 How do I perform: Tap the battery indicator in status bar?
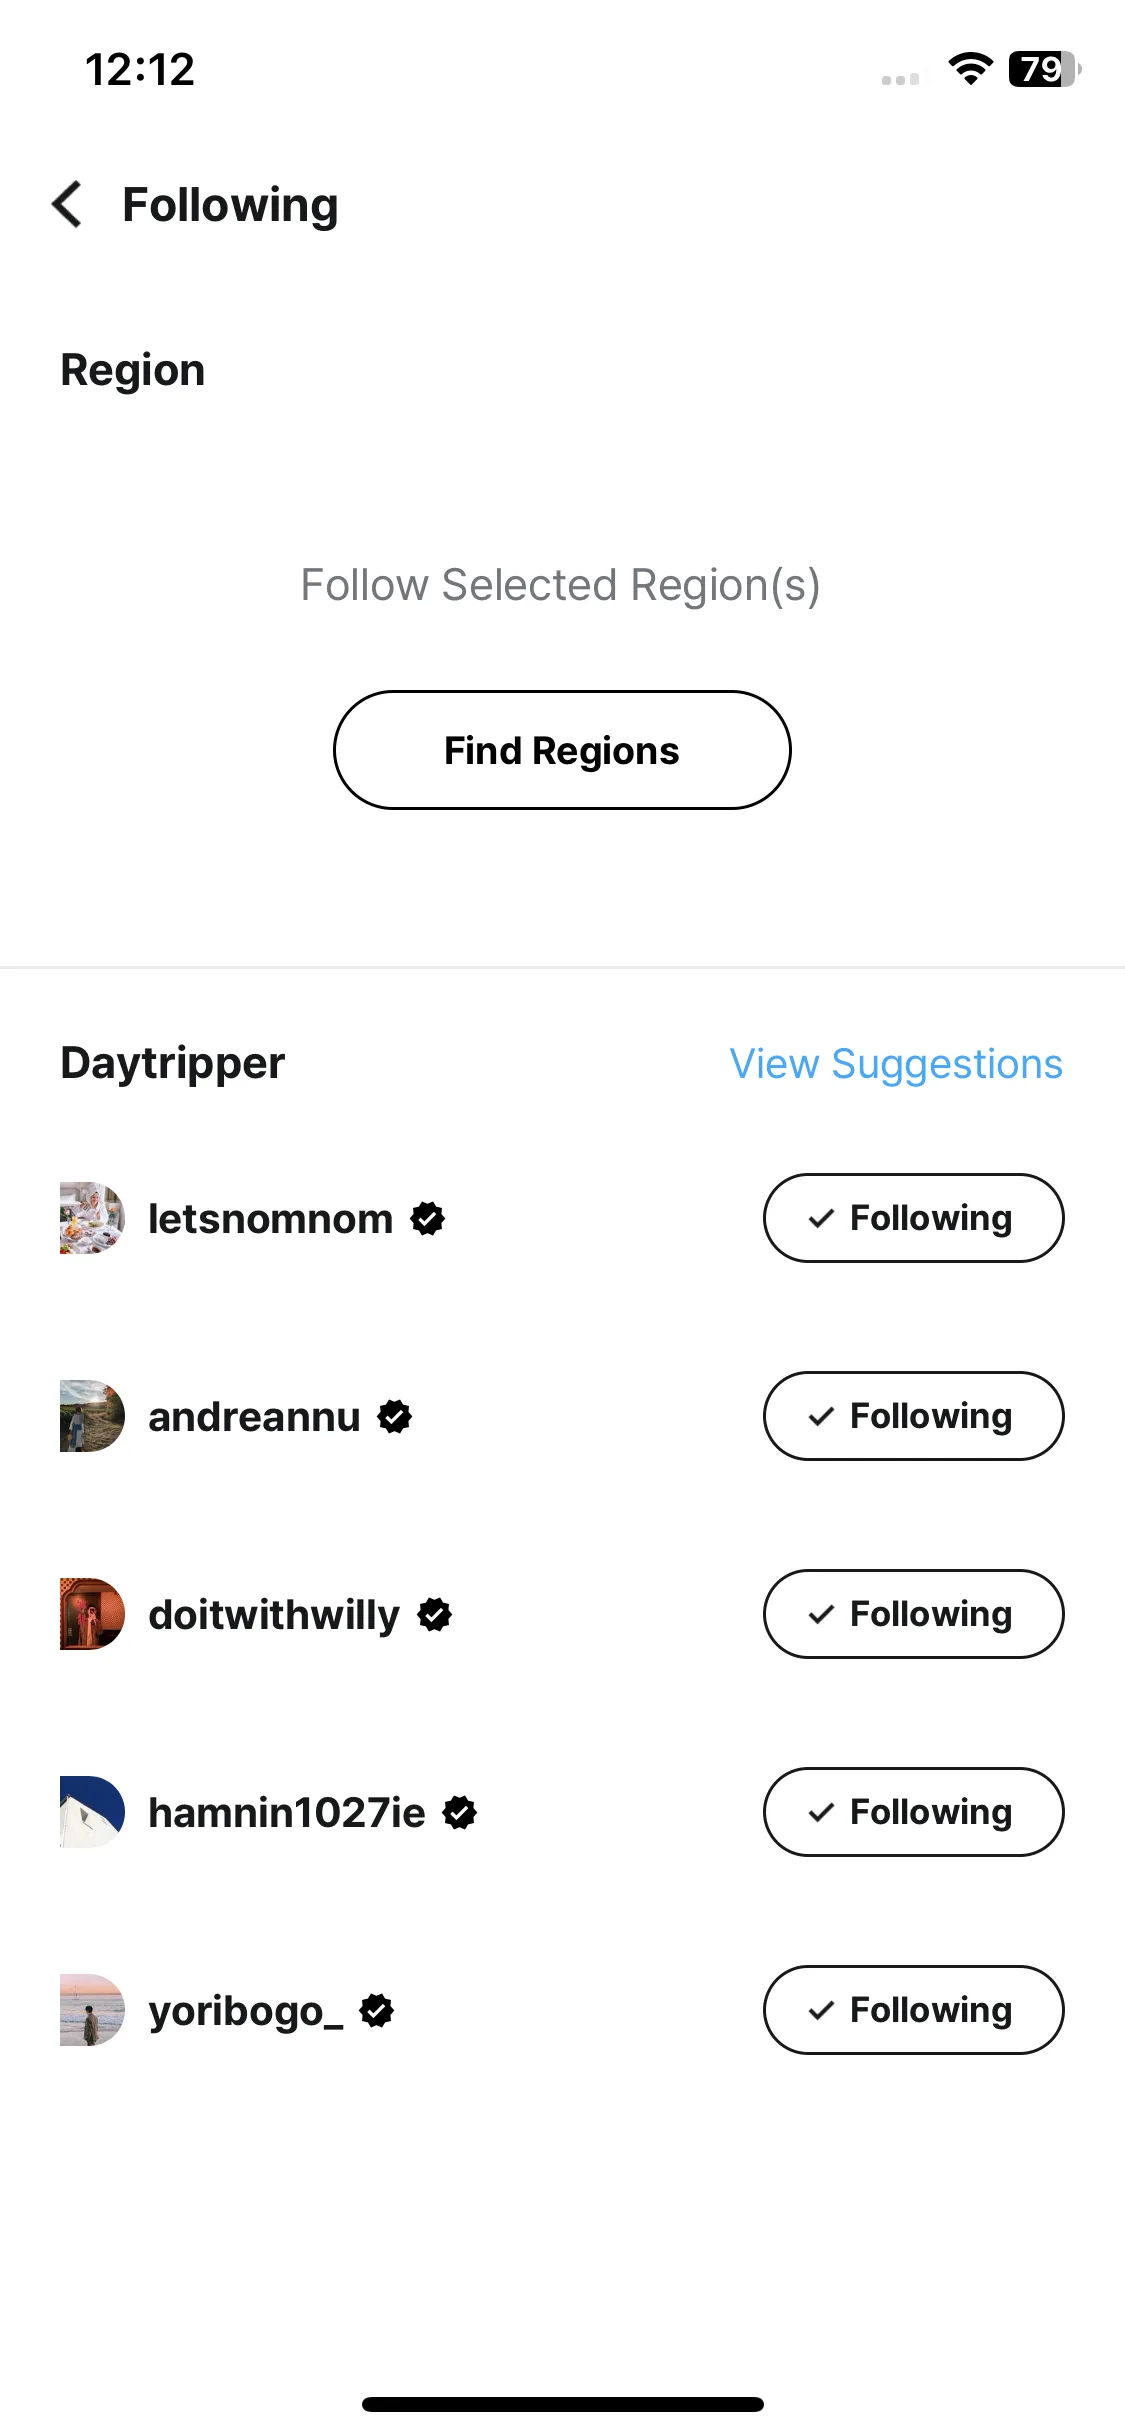(x=1045, y=69)
